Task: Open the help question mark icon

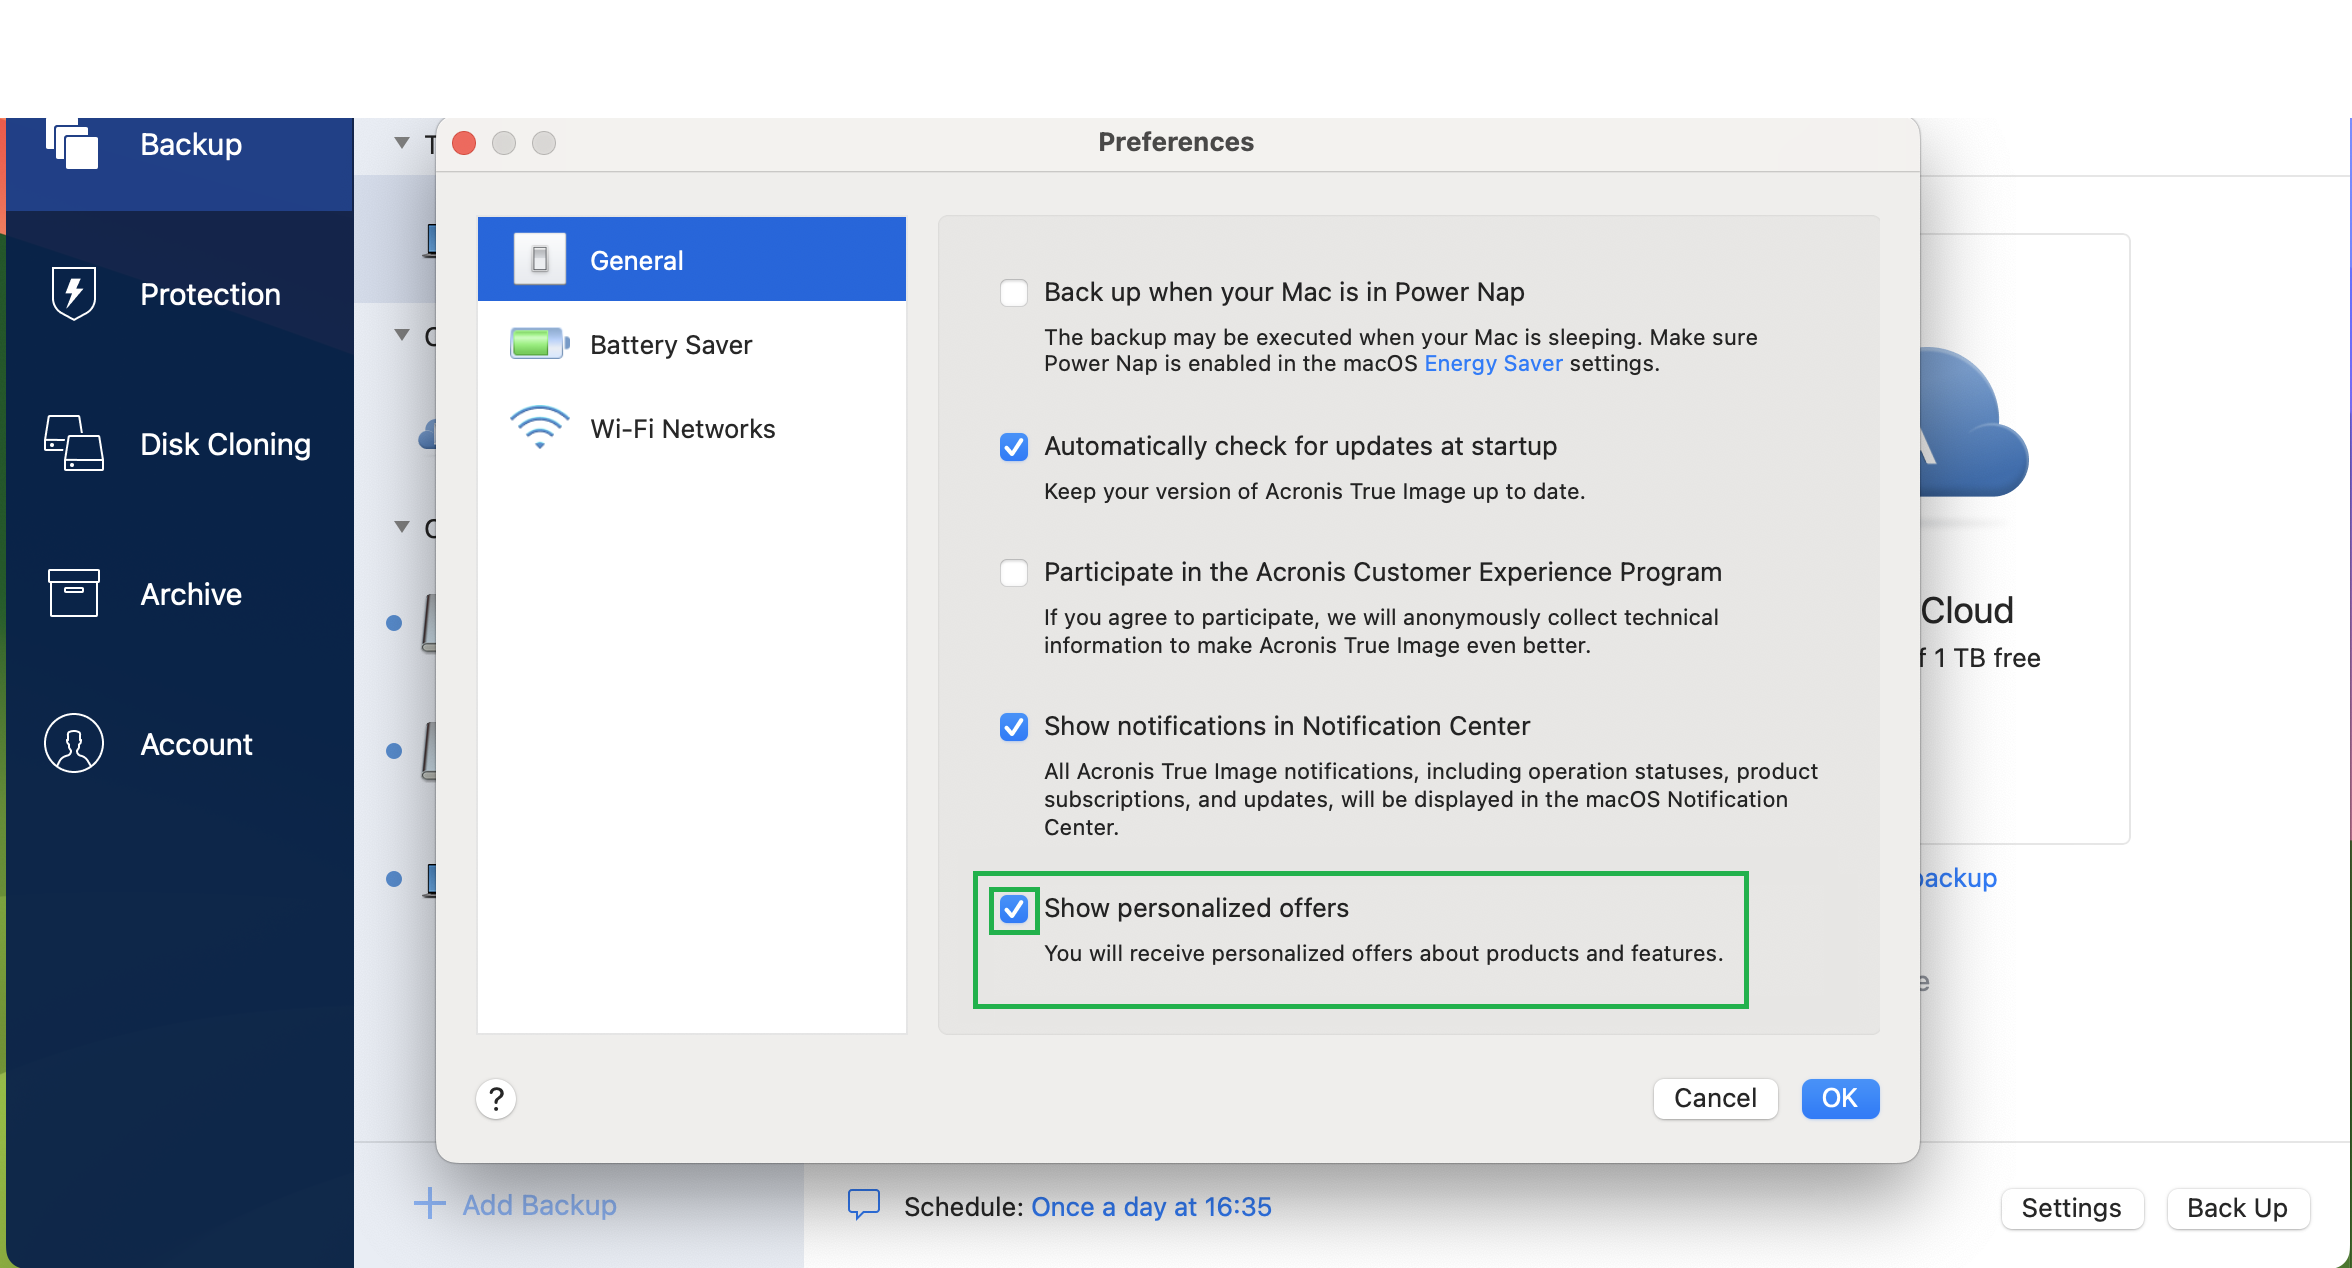Action: coord(496,1098)
